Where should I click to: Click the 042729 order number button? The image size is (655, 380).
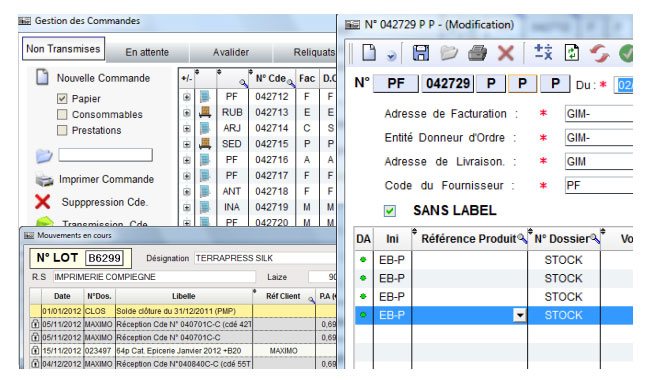(x=448, y=84)
